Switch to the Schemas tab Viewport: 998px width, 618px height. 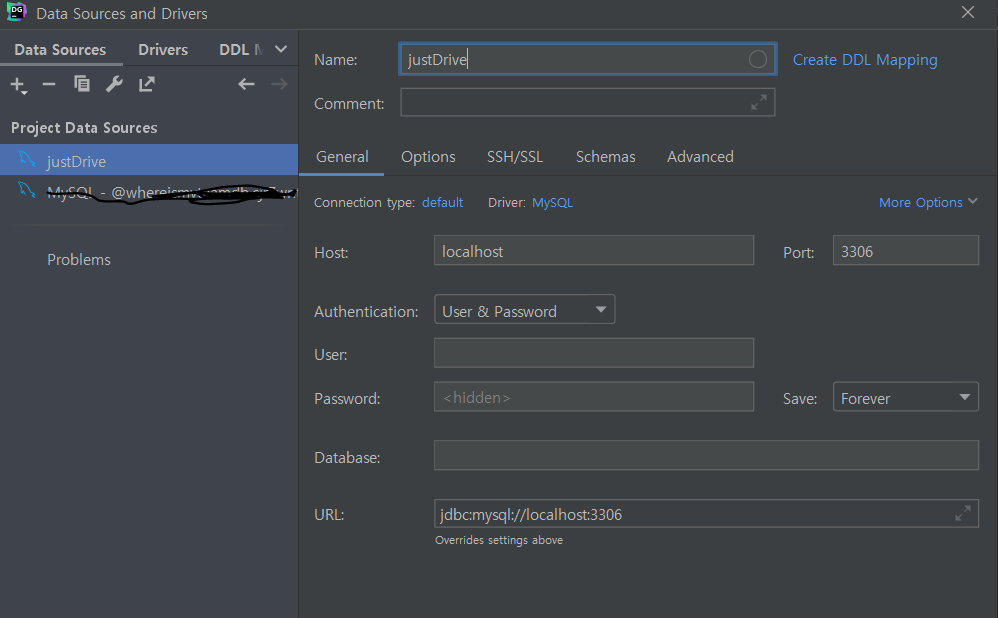605,157
